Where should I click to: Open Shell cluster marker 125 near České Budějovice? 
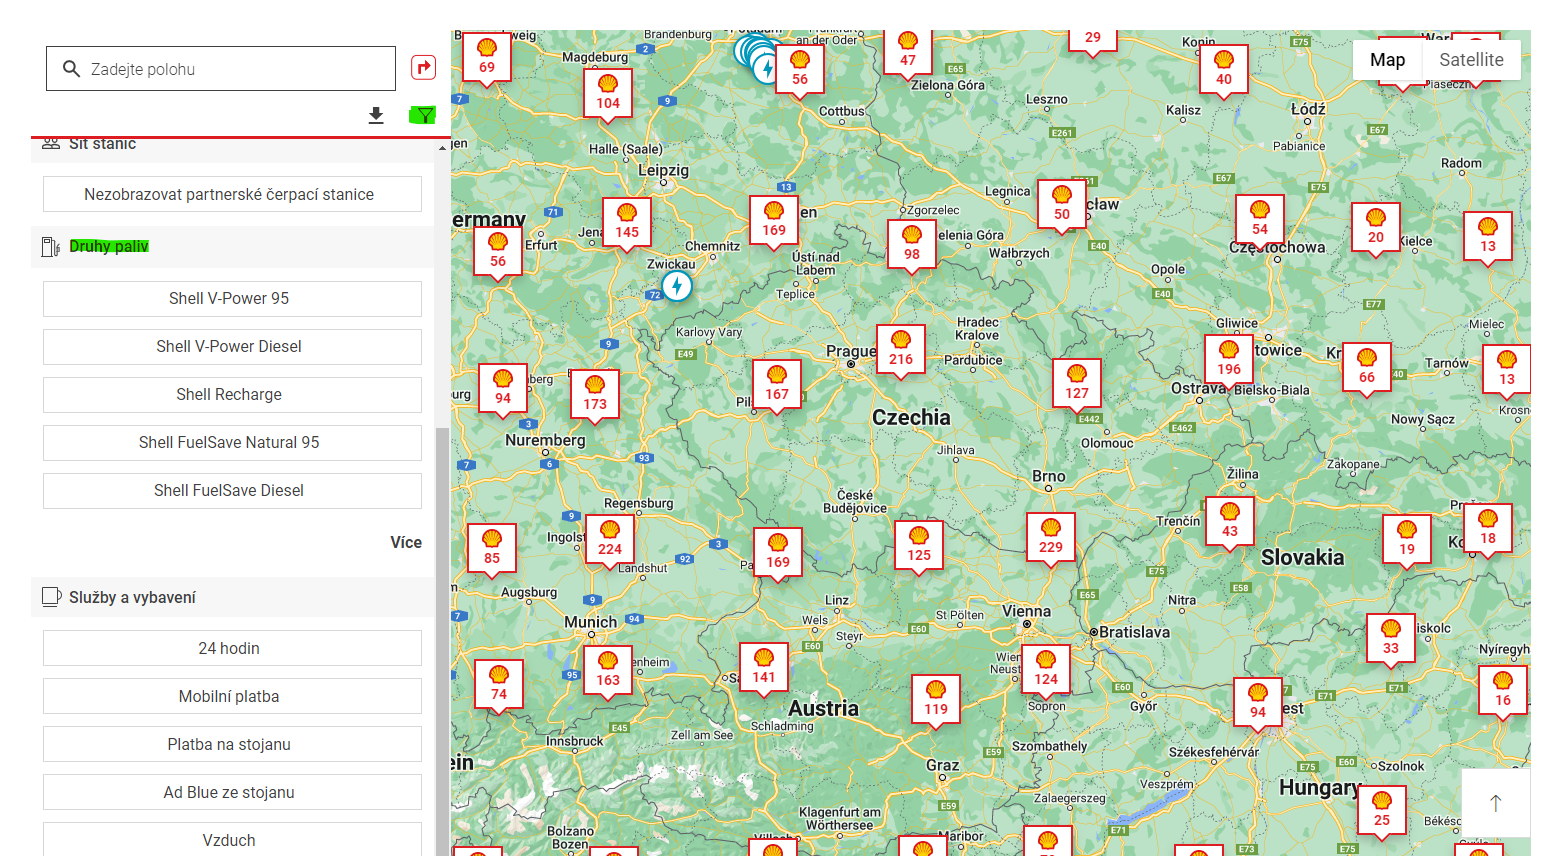pos(919,546)
